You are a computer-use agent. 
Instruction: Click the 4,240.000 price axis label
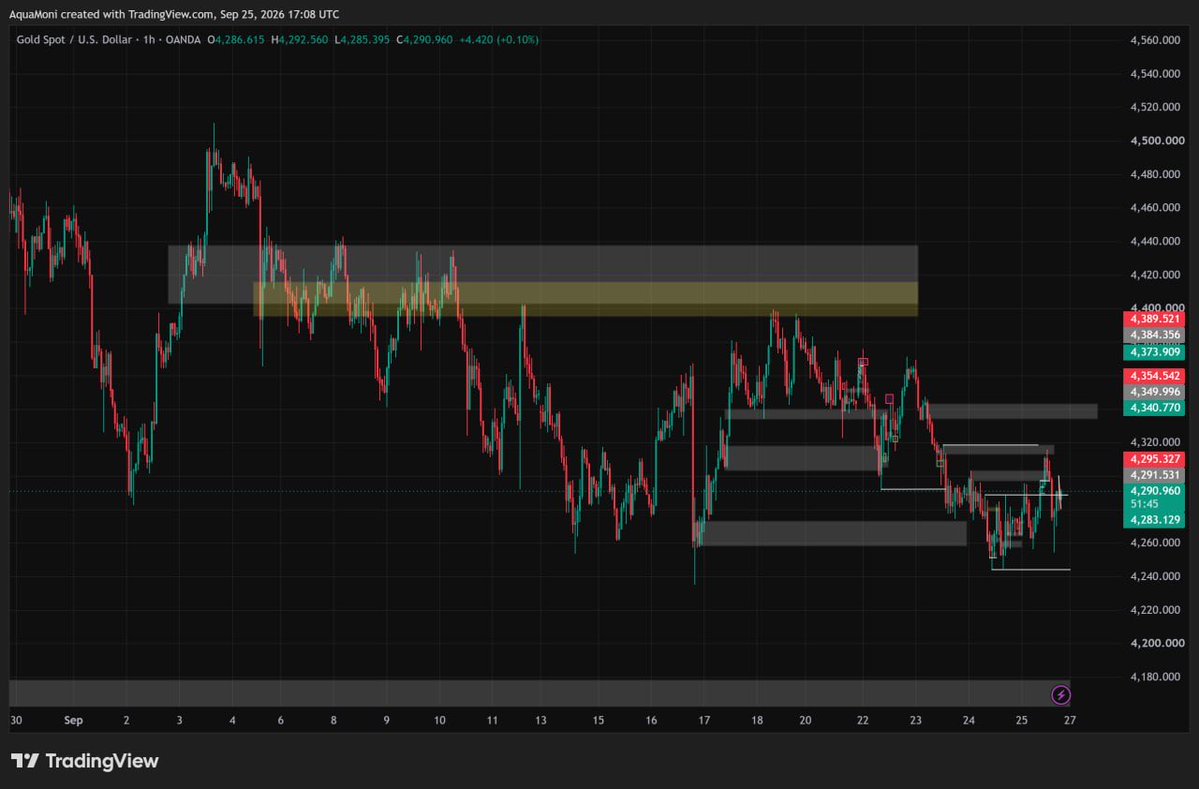[1155, 576]
